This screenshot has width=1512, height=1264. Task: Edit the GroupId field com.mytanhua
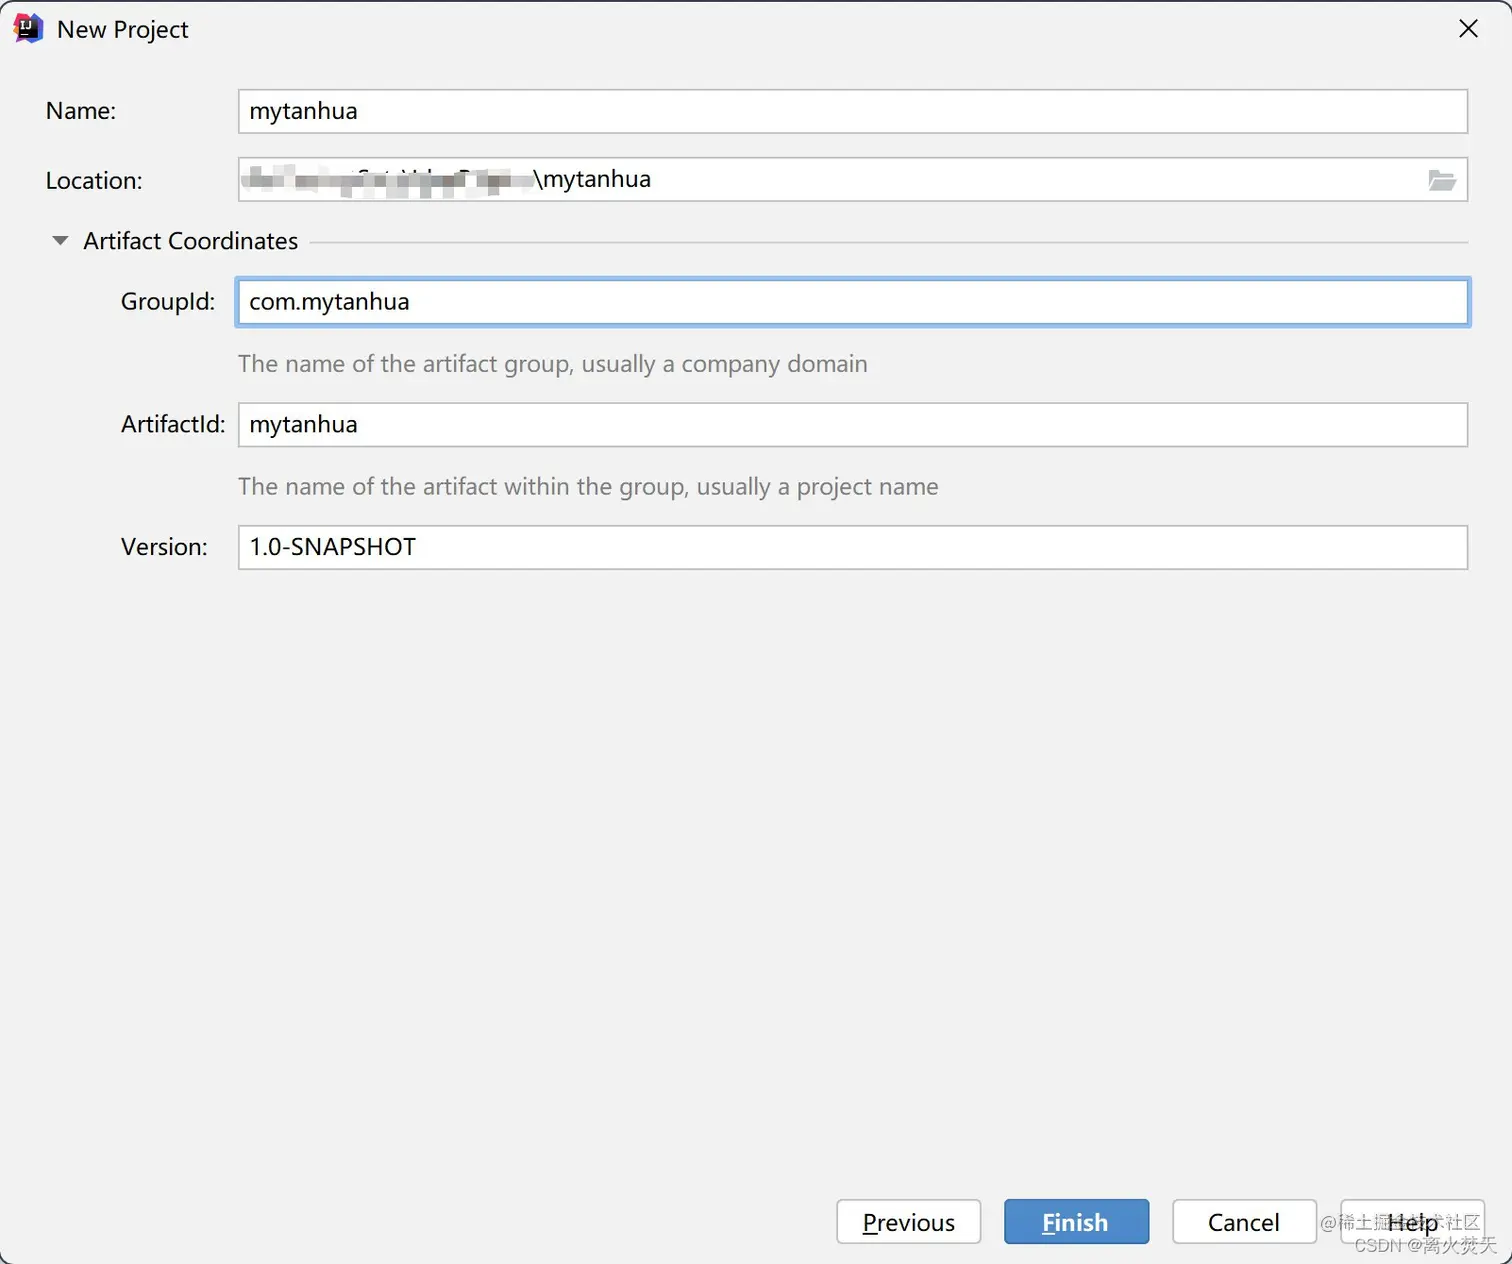point(853,302)
